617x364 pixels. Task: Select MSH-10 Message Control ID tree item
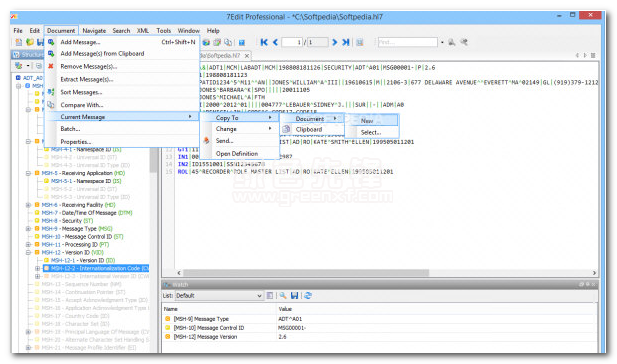pyautogui.click(x=82, y=237)
